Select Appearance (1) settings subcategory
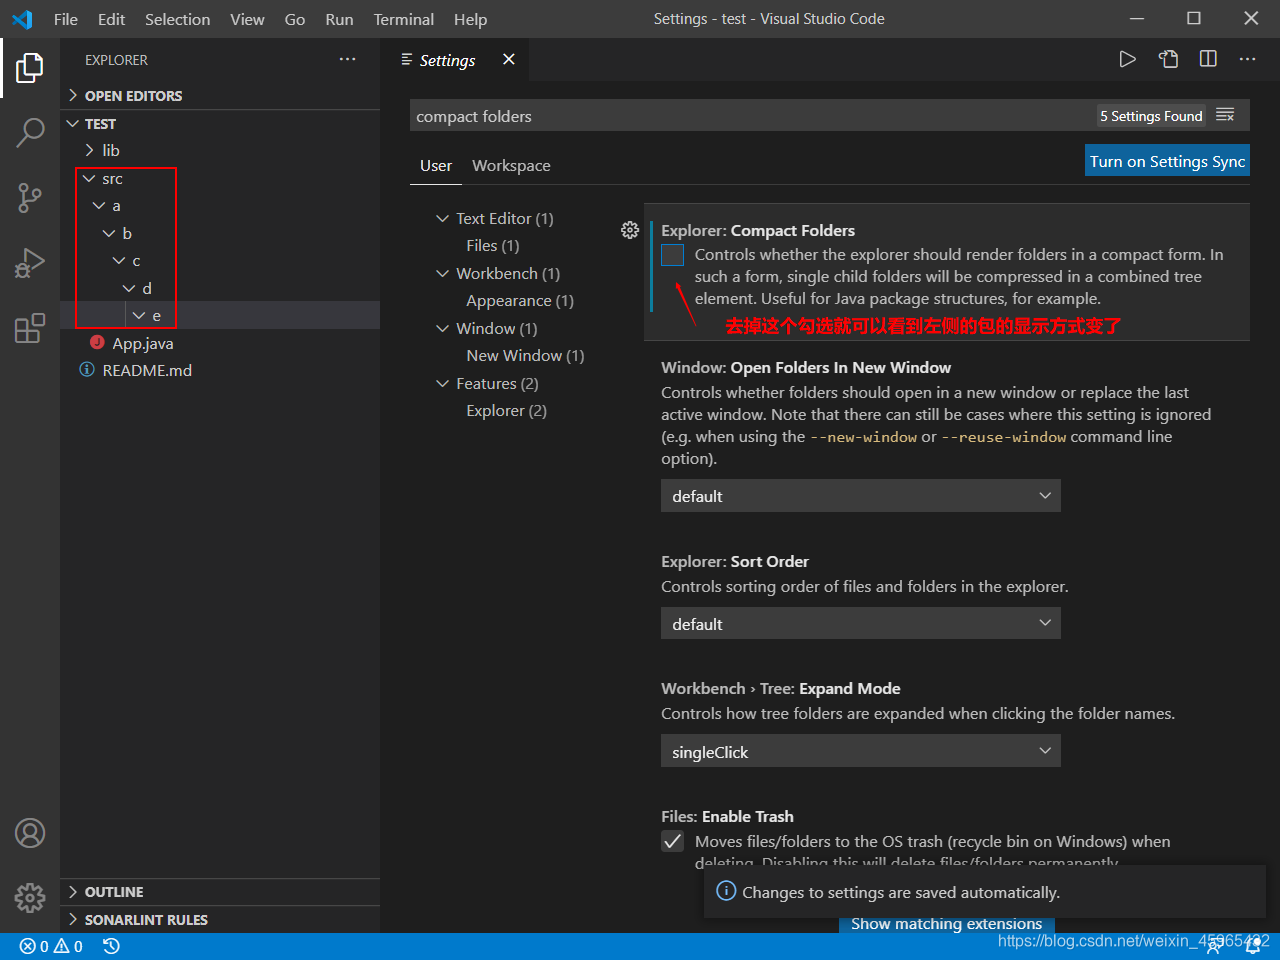The height and width of the screenshot is (960, 1280). click(x=520, y=300)
